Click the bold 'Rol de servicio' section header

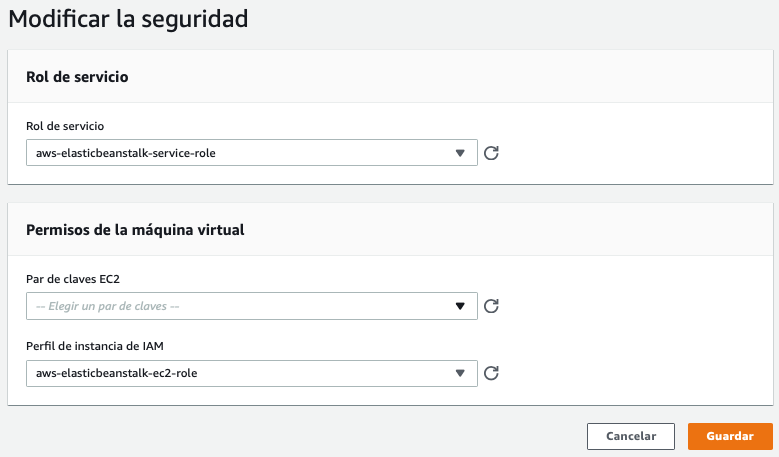click(77, 77)
